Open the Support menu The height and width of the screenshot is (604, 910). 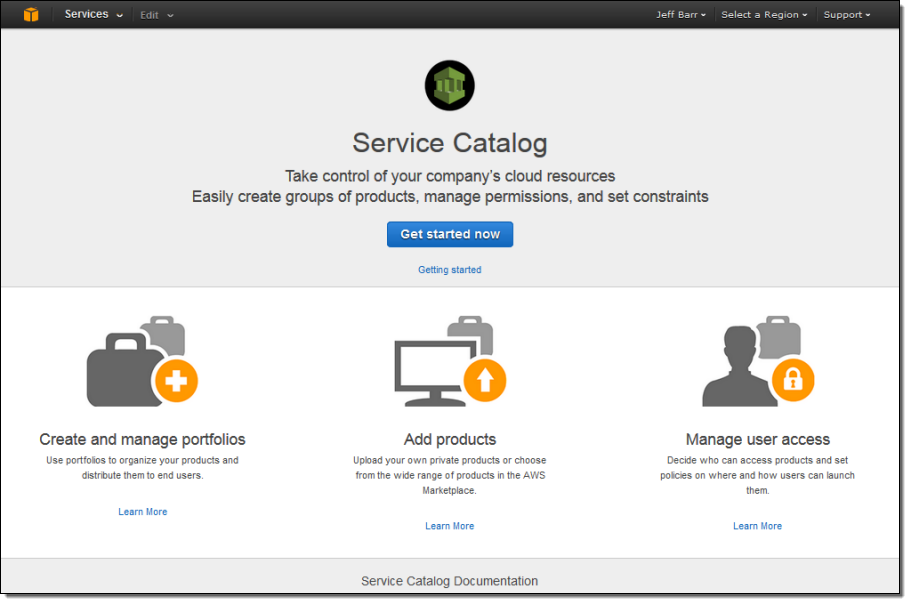click(x=846, y=15)
